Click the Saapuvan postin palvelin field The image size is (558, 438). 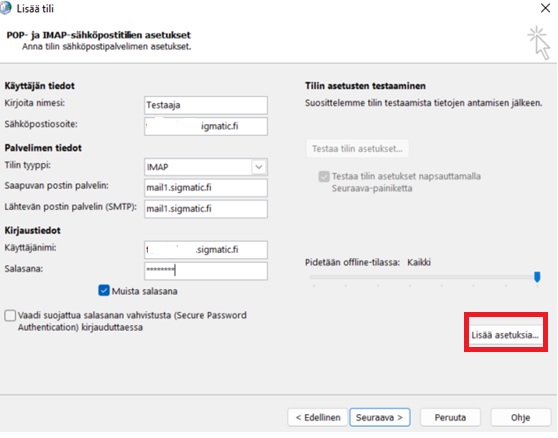point(206,188)
